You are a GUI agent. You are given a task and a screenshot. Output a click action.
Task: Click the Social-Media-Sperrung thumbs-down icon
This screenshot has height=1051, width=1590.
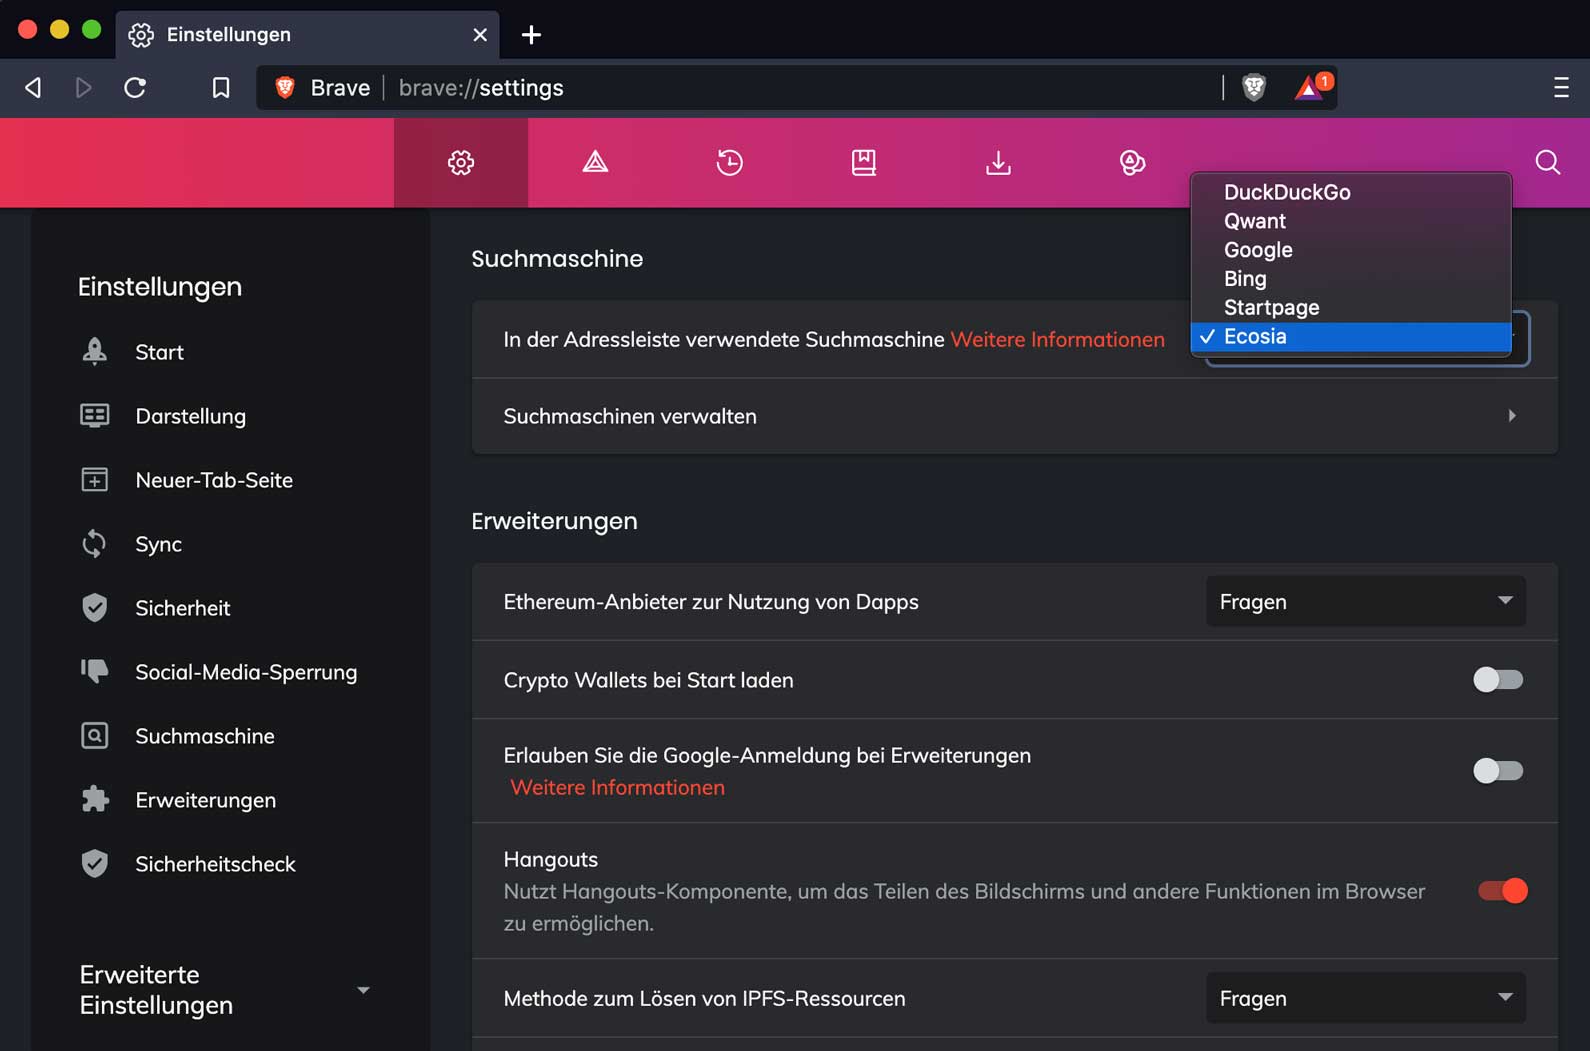pos(95,671)
